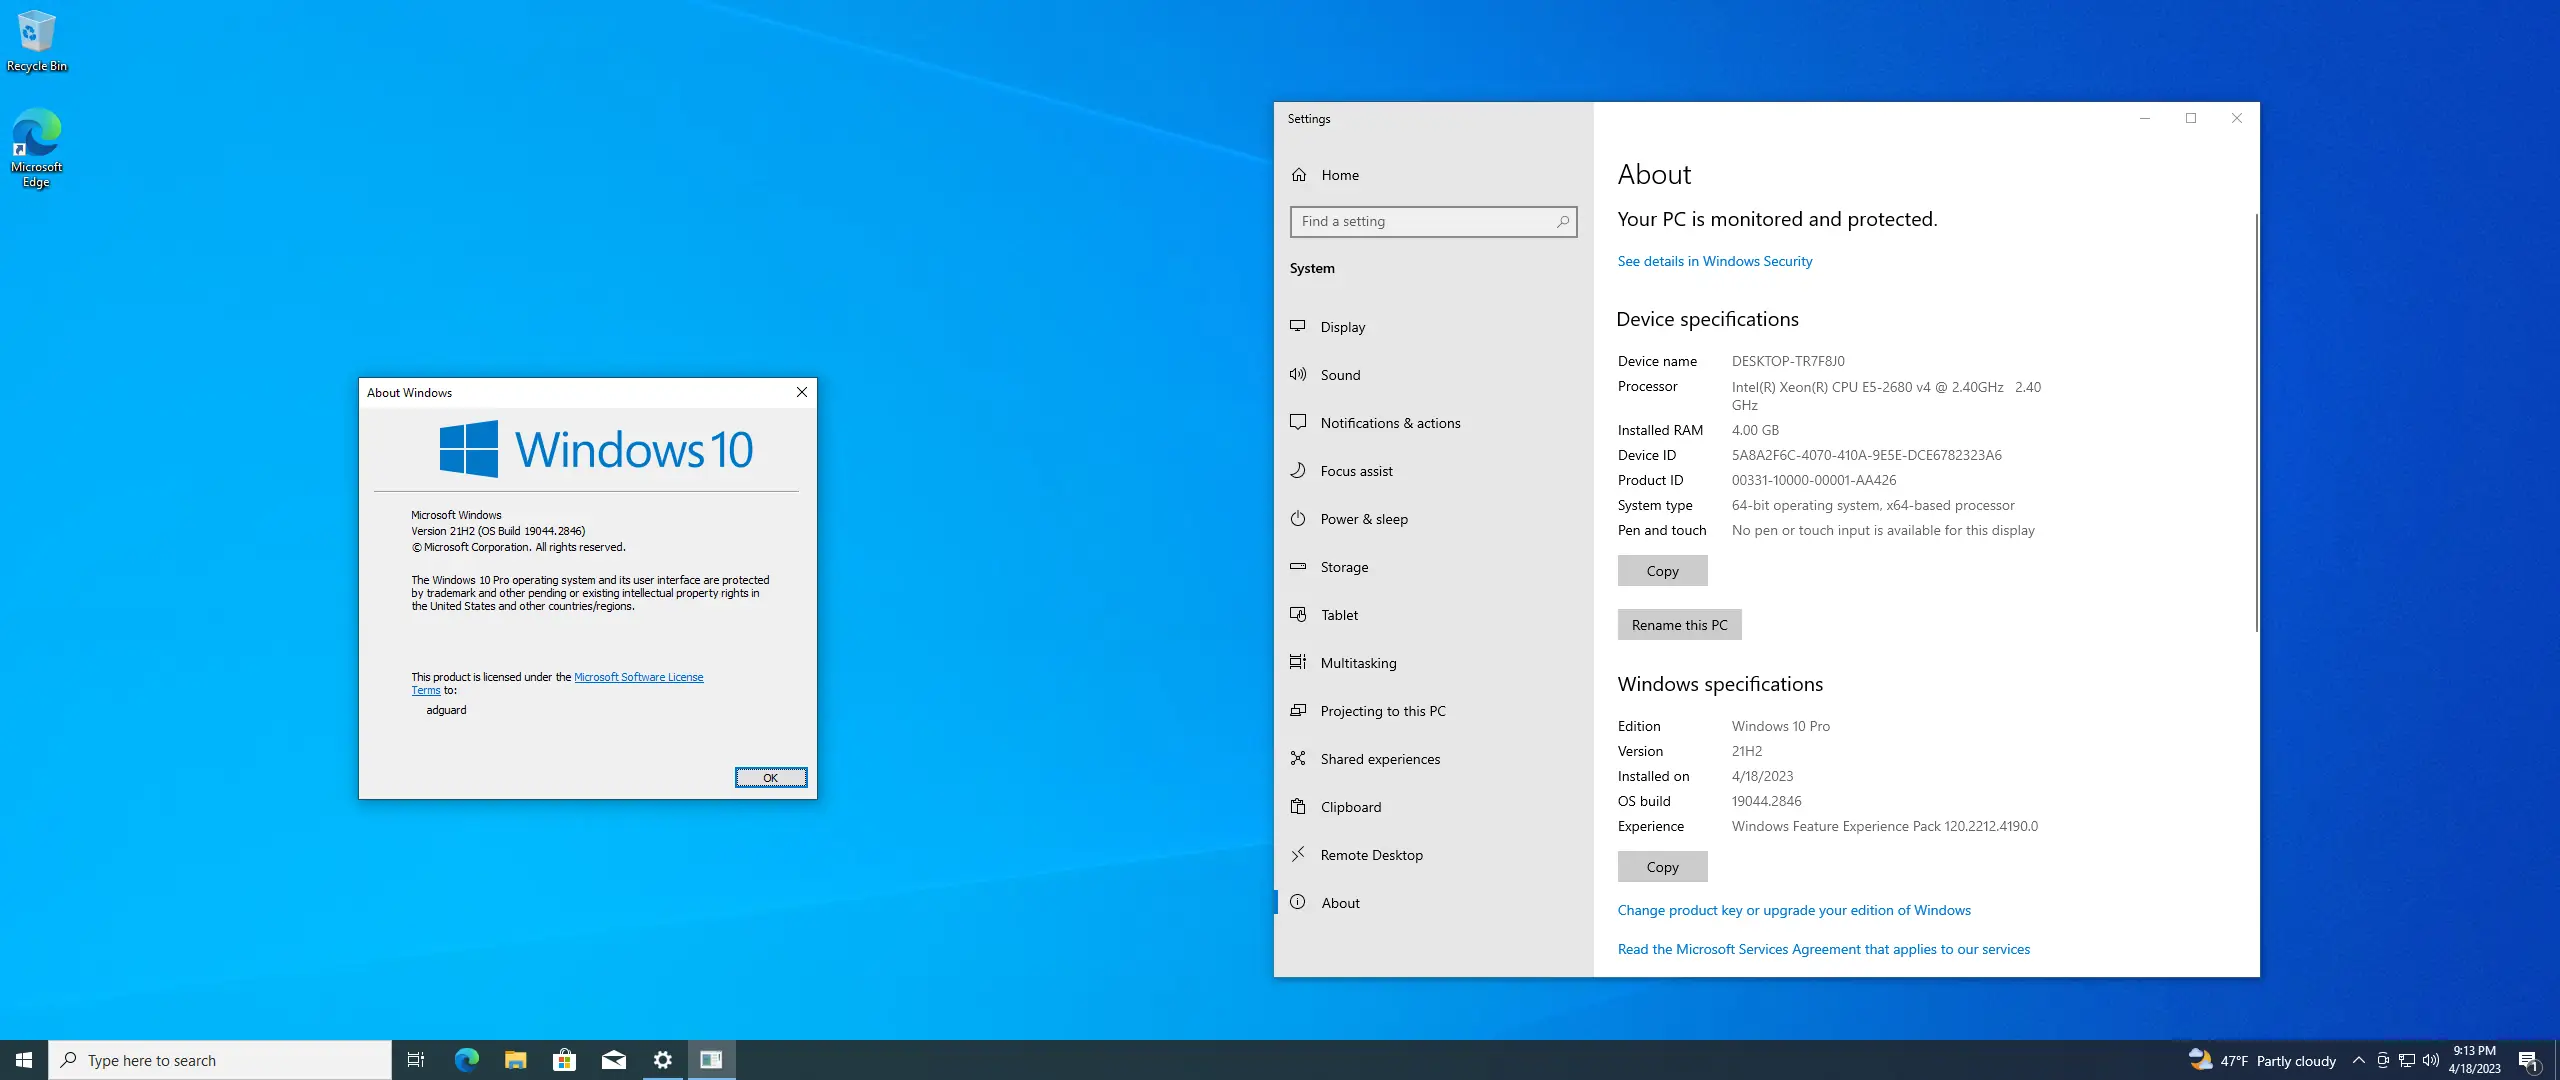Return to Settings Home
Viewport: 2560px width, 1080px height.
point(1339,174)
